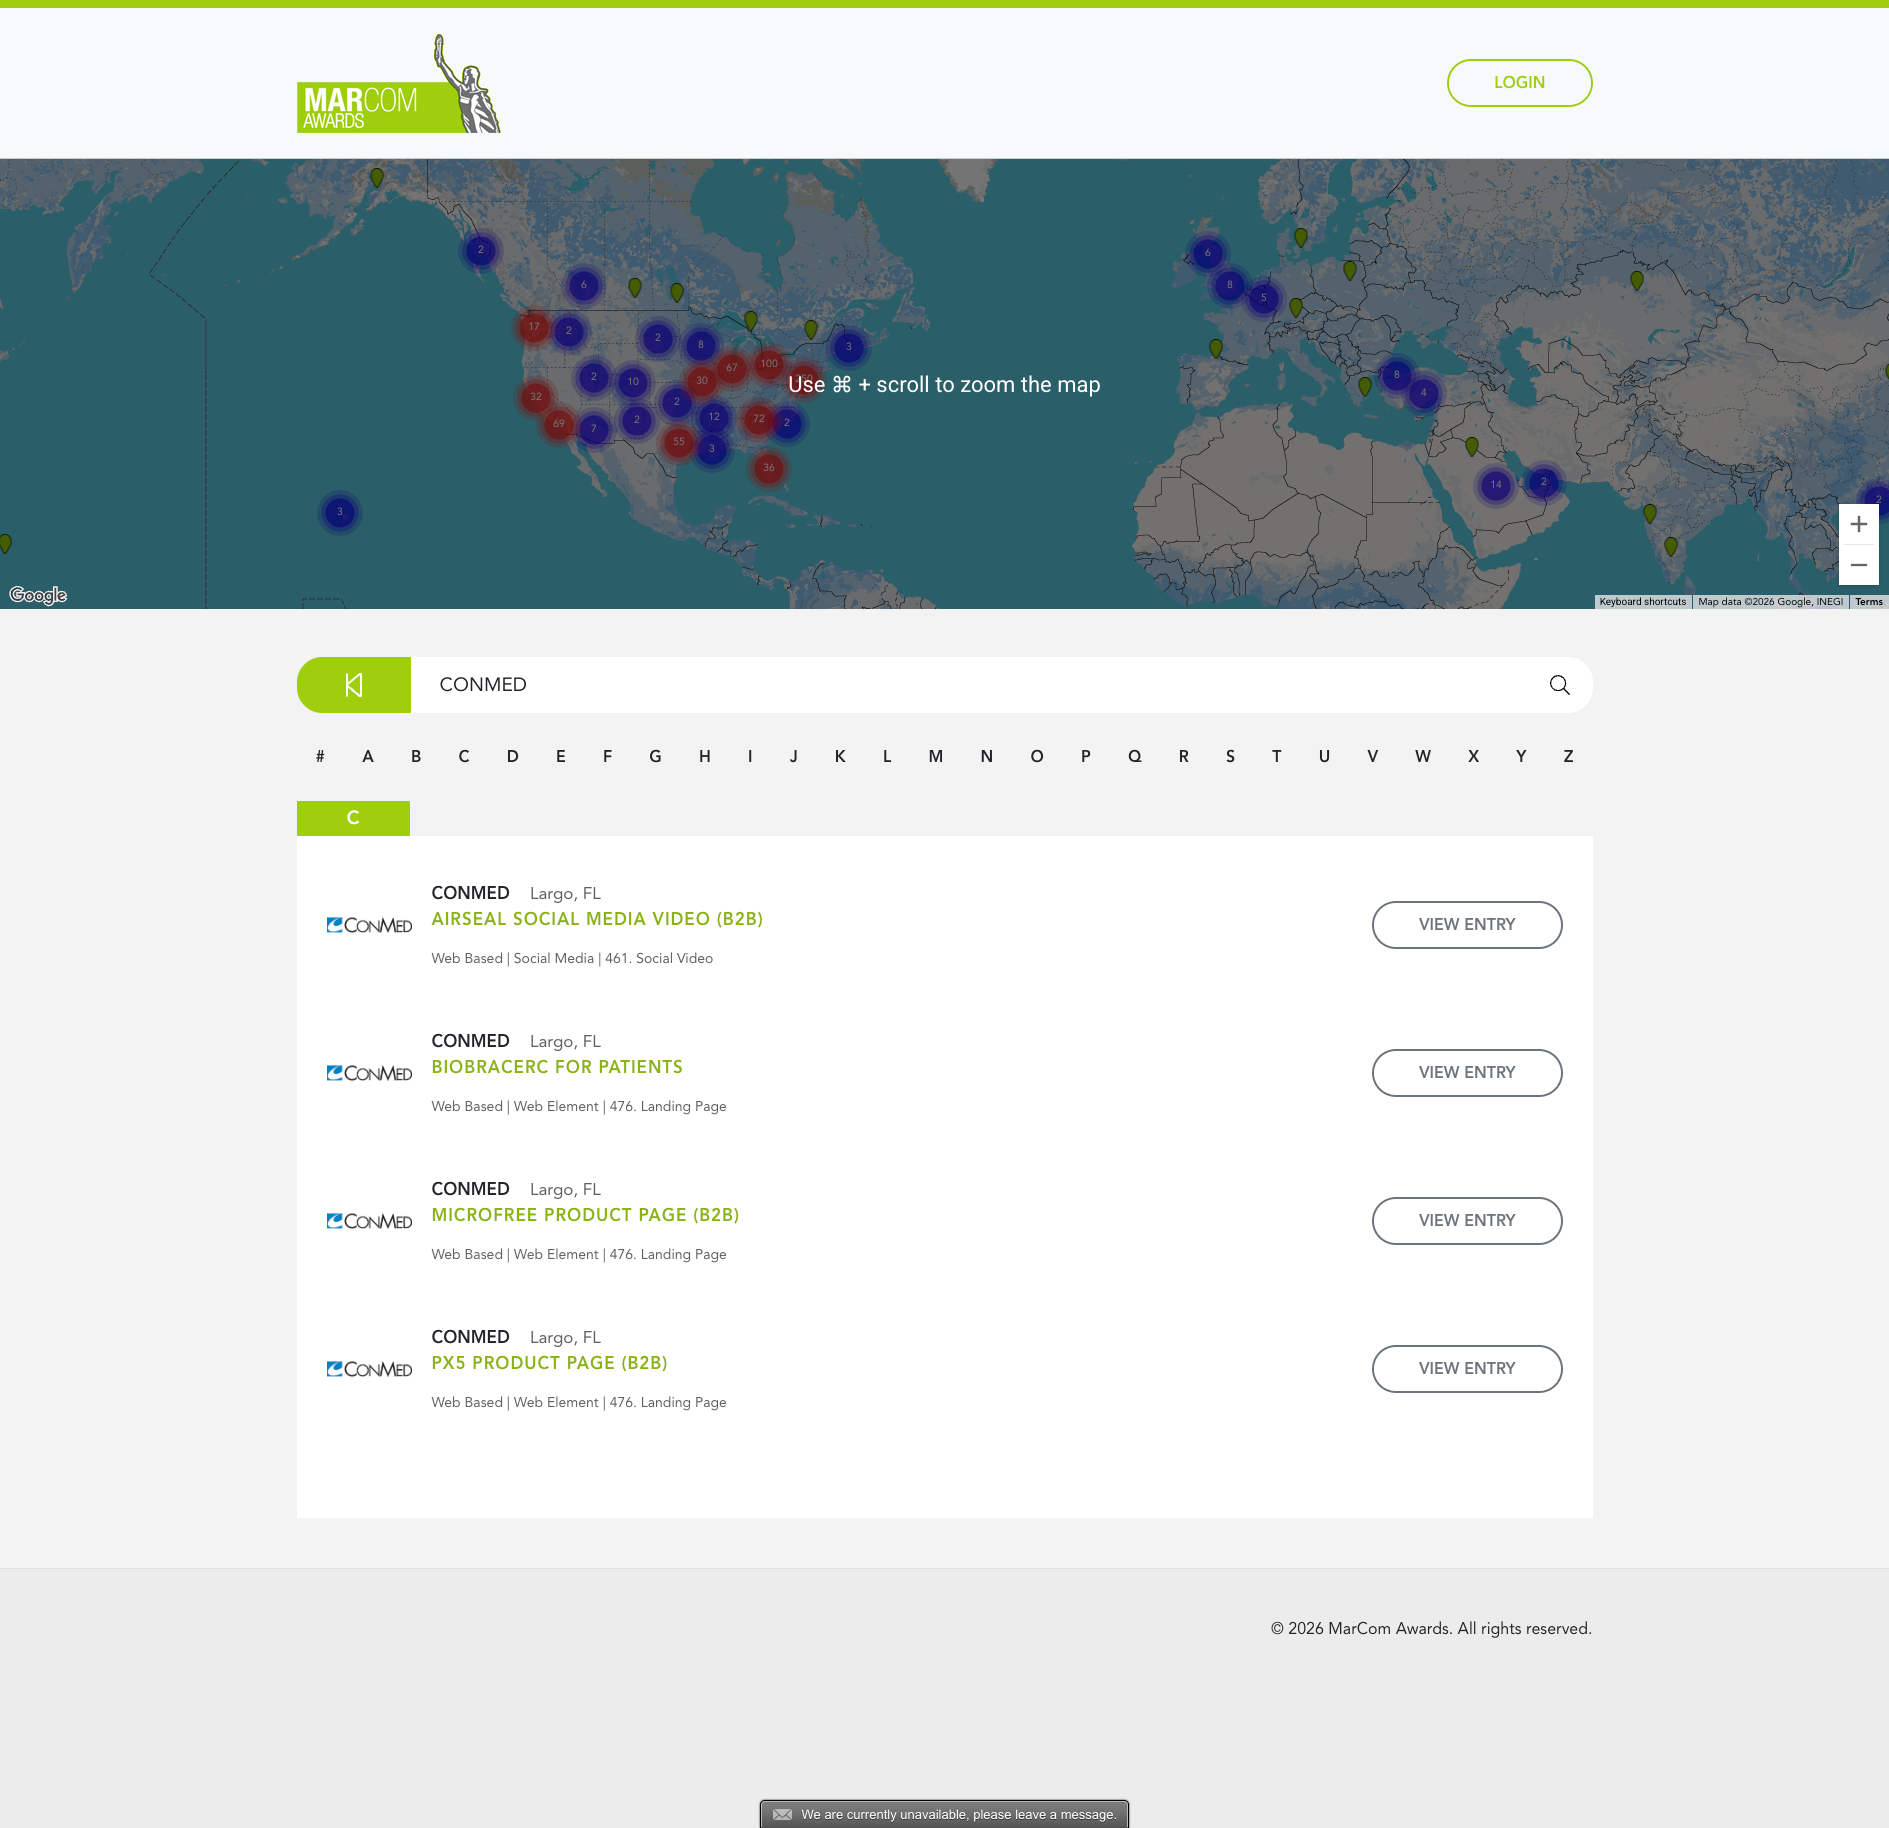Image resolution: width=1889 pixels, height=1828 pixels.
Task: Filter winners by letter M
Action: coord(936,757)
